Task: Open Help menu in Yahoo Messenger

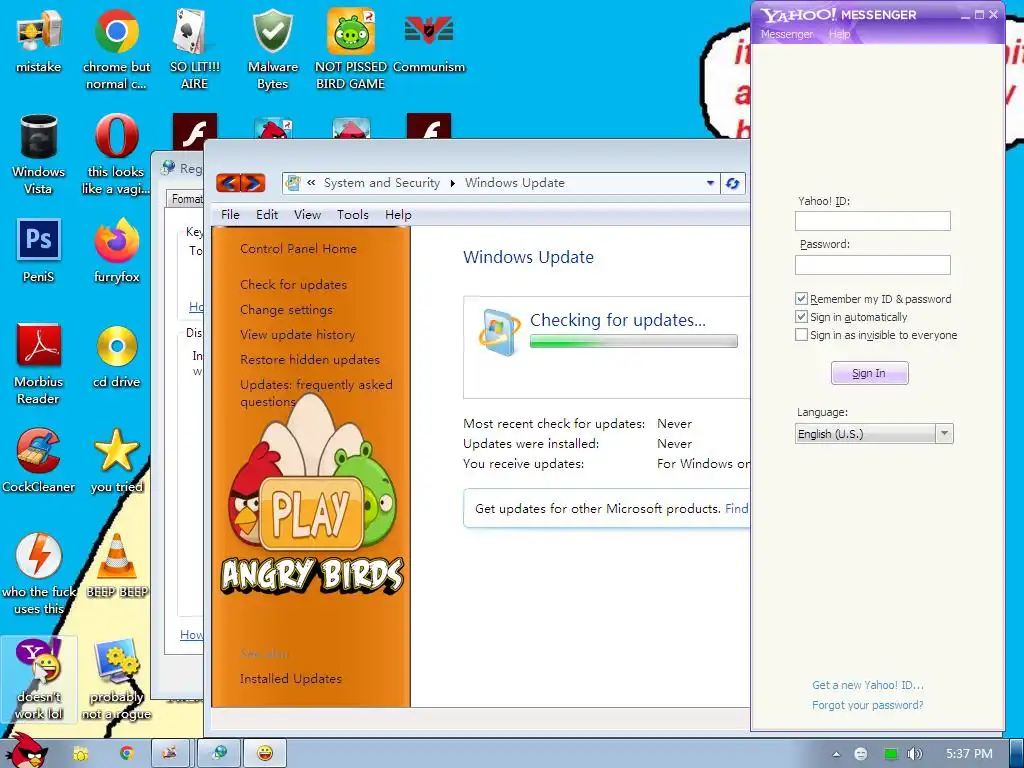Action: point(839,34)
